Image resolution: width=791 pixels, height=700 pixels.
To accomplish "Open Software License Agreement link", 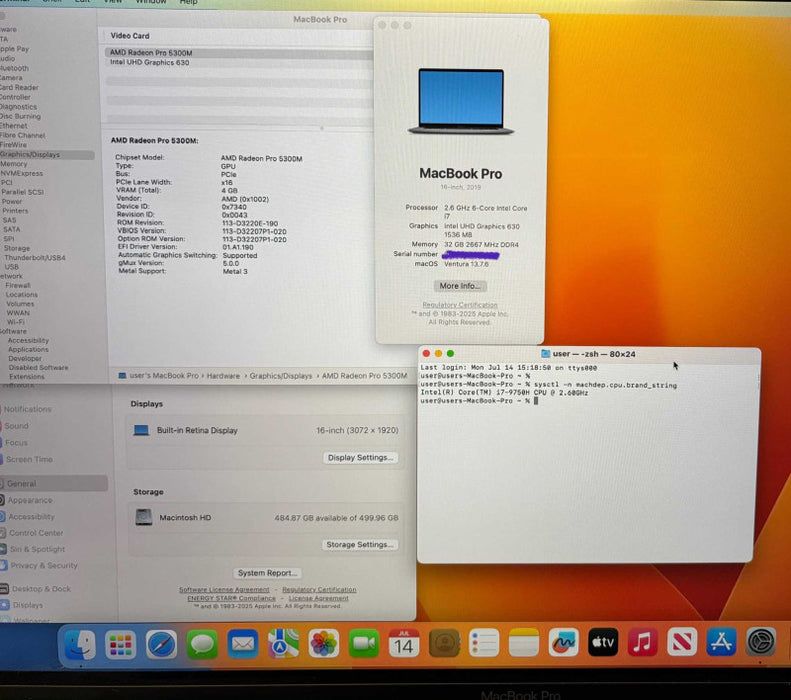I will 224,590.
